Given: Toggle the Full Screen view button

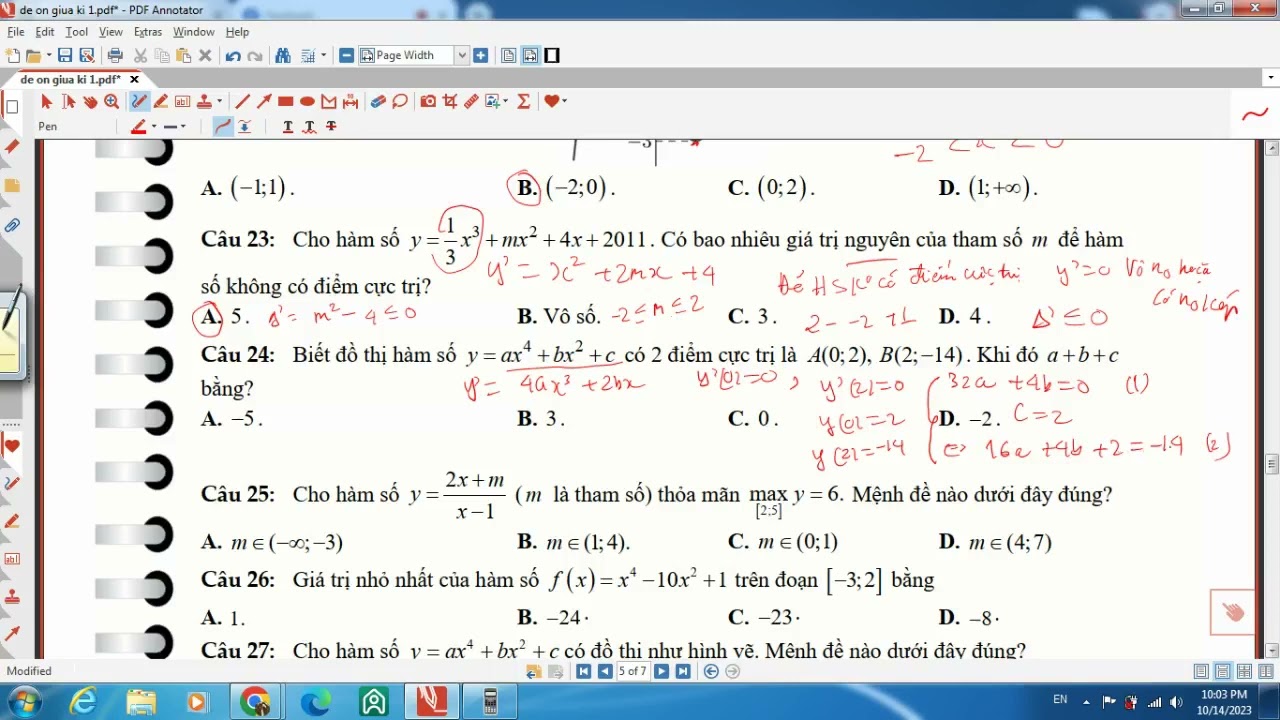Looking at the screenshot, I should point(552,56).
